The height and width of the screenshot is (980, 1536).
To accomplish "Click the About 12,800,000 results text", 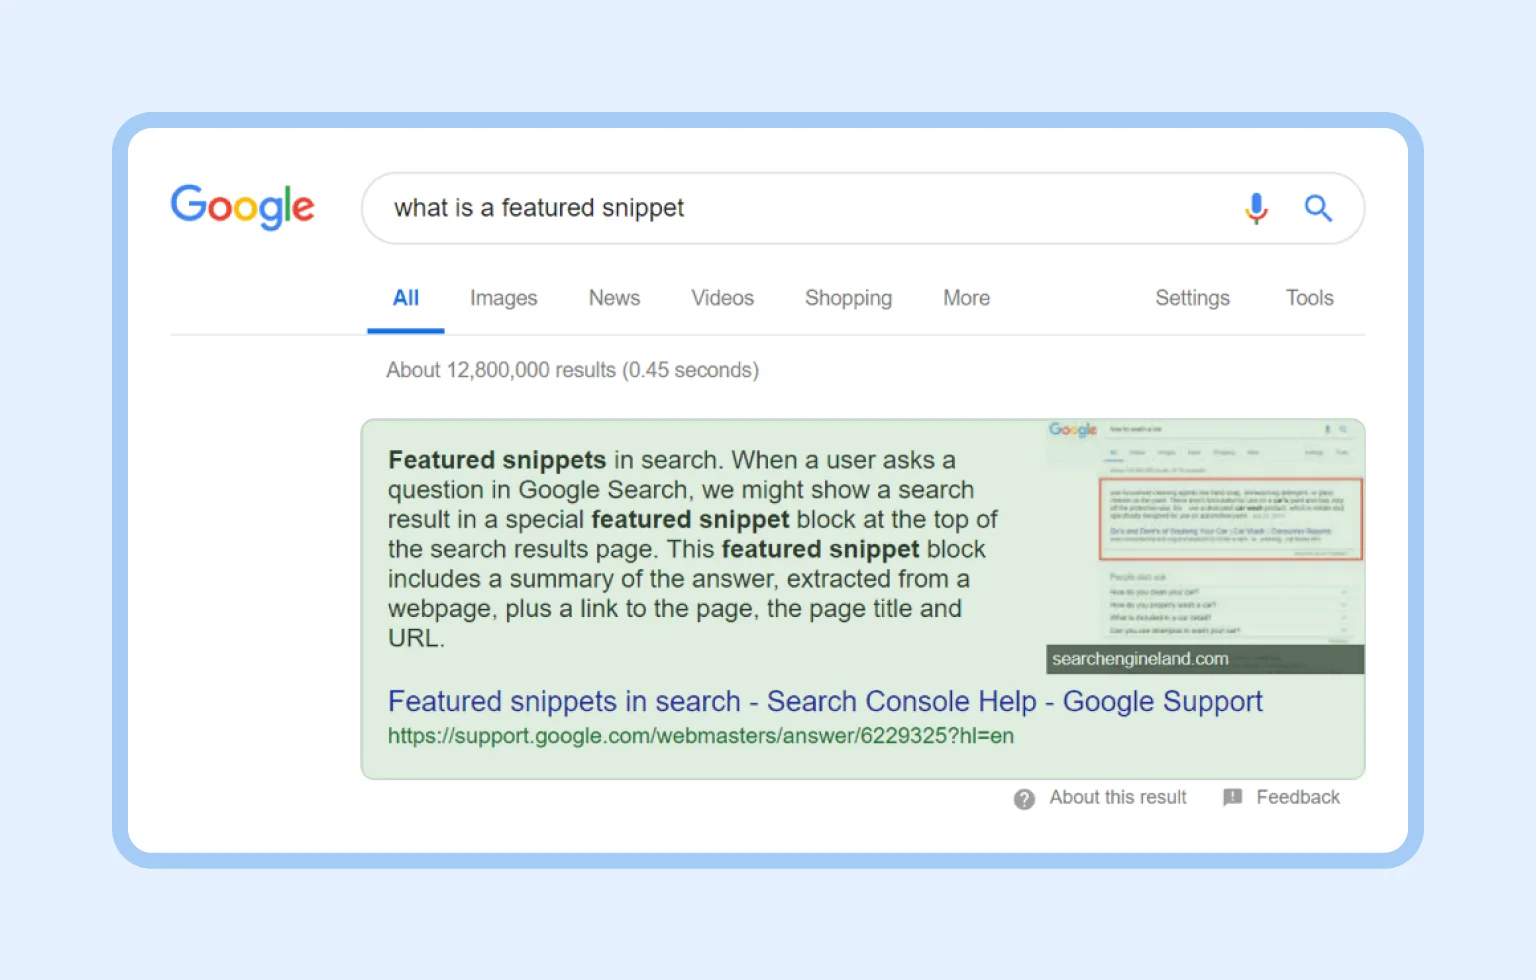I will pyautogui.click(x=573, y=370).
